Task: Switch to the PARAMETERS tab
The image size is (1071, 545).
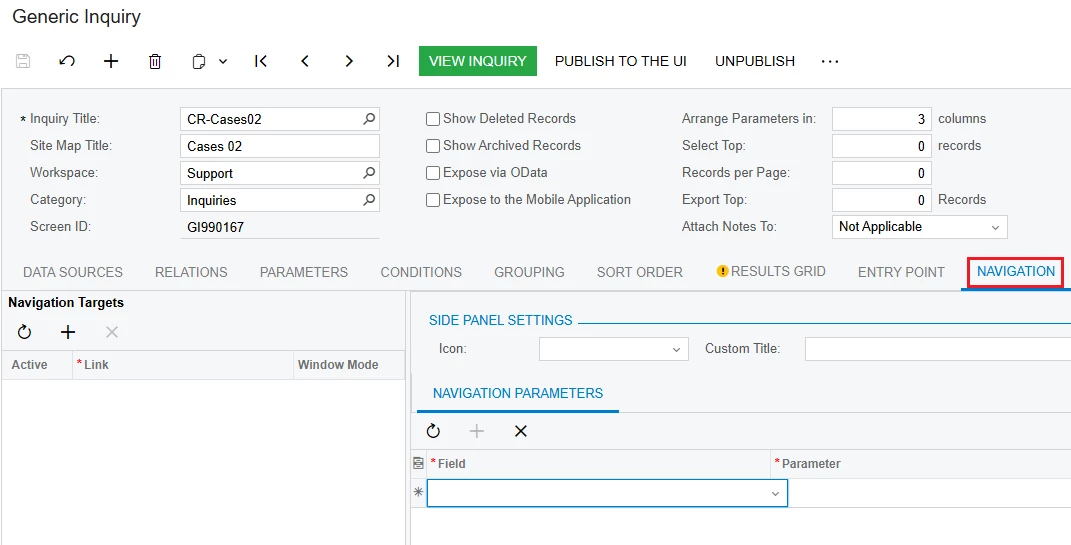Action: tap(304, 272)
